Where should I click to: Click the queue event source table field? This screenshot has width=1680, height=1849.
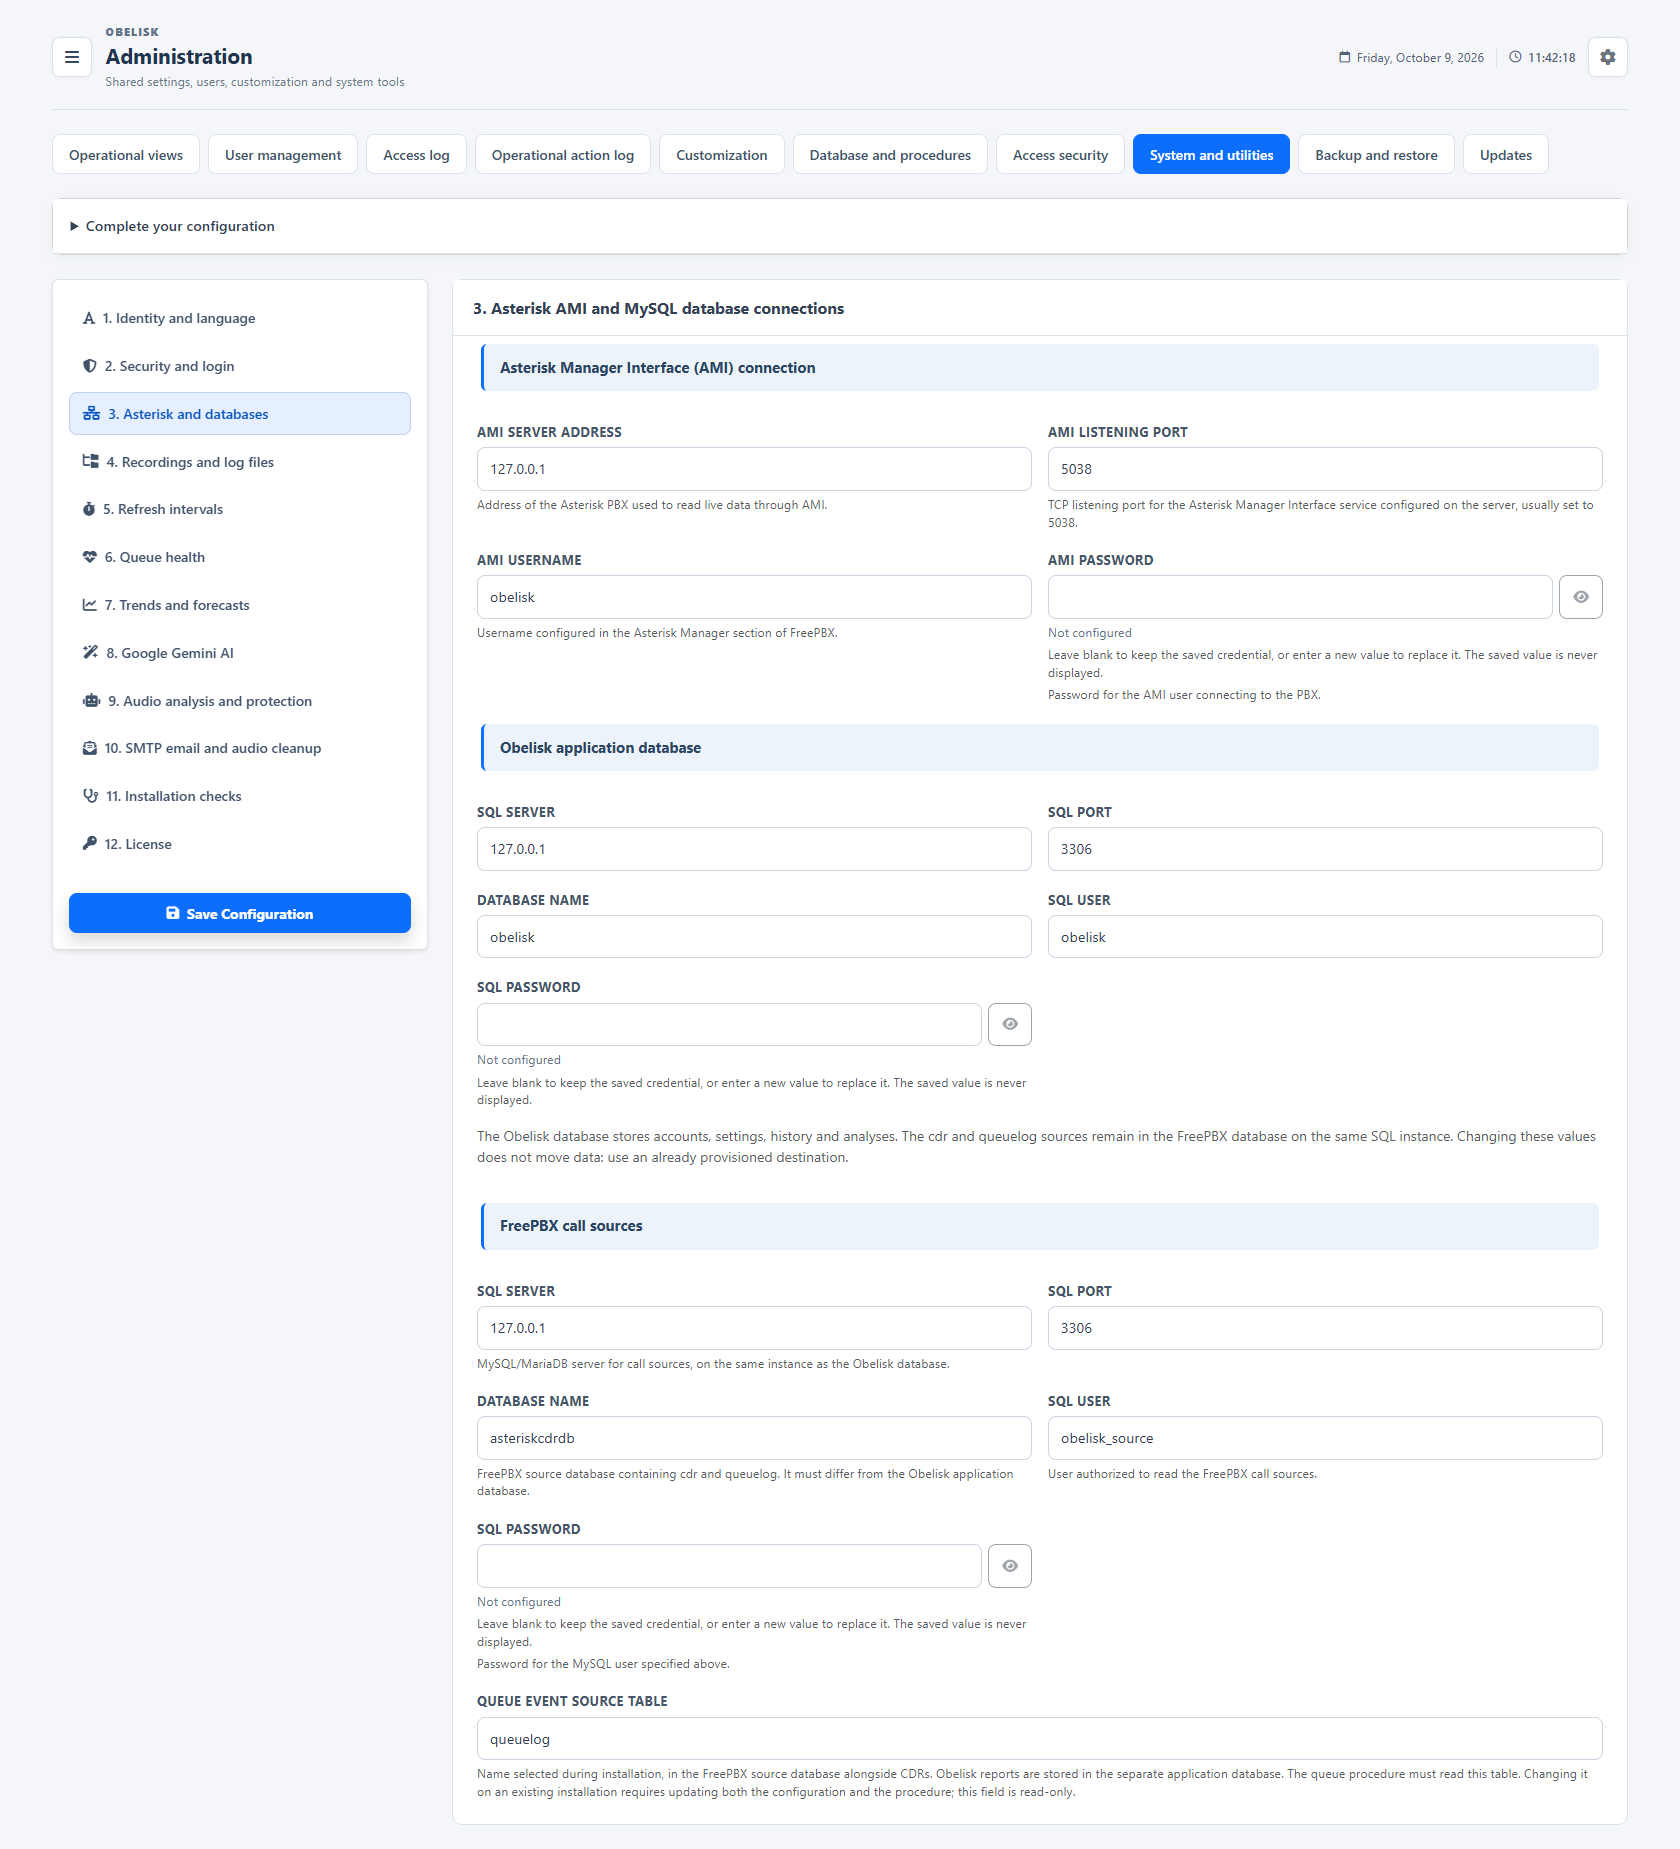(1040, 1739)
